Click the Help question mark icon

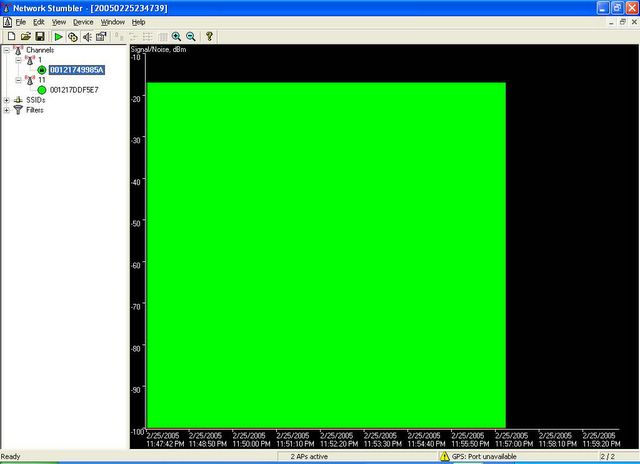209,36
